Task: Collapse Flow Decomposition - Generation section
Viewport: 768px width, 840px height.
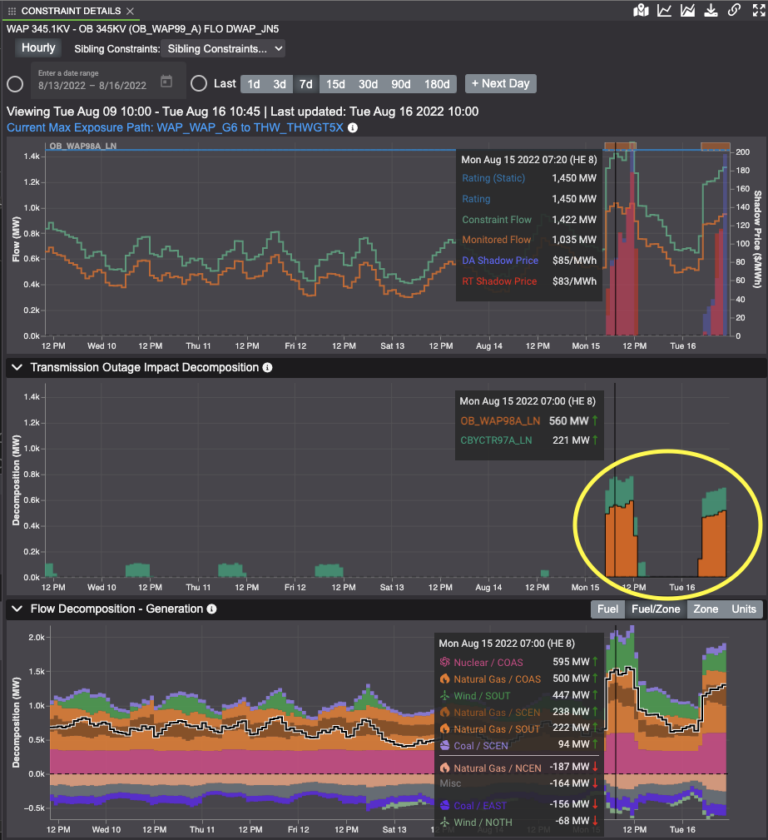Action: click(17, 609)
